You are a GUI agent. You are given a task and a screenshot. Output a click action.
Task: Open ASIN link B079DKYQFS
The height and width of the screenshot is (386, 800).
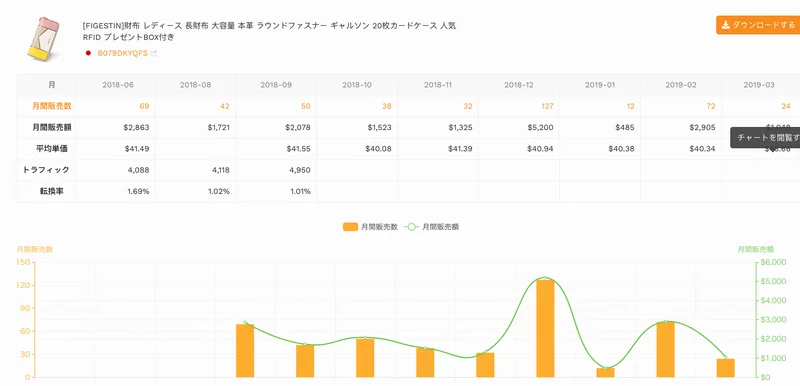122,53
